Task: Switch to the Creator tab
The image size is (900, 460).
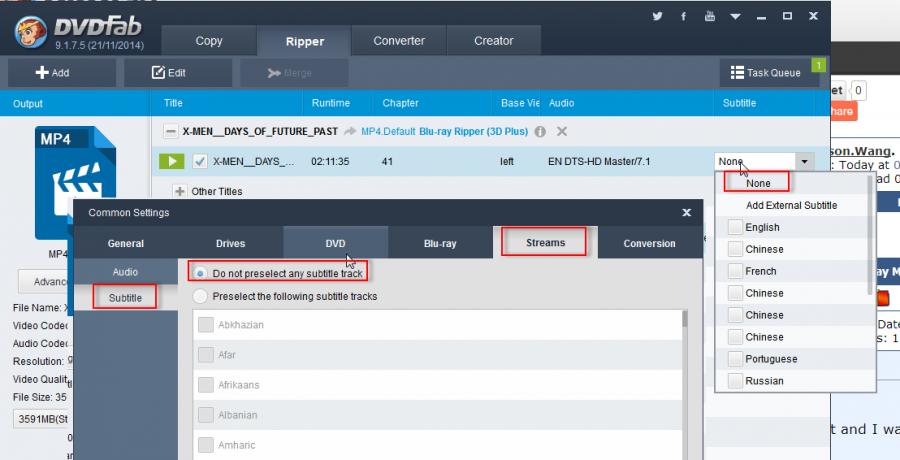Action: pos(494,41)
